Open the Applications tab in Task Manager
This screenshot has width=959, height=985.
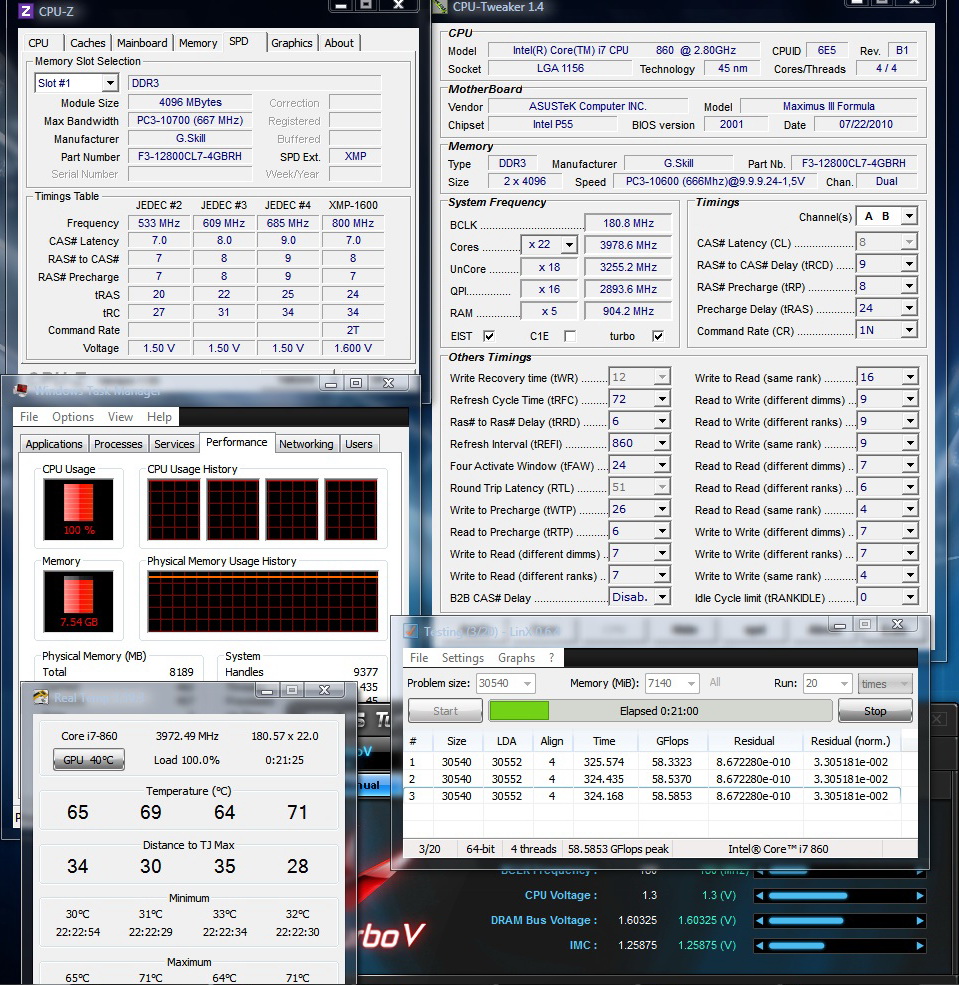click(54, 444)
